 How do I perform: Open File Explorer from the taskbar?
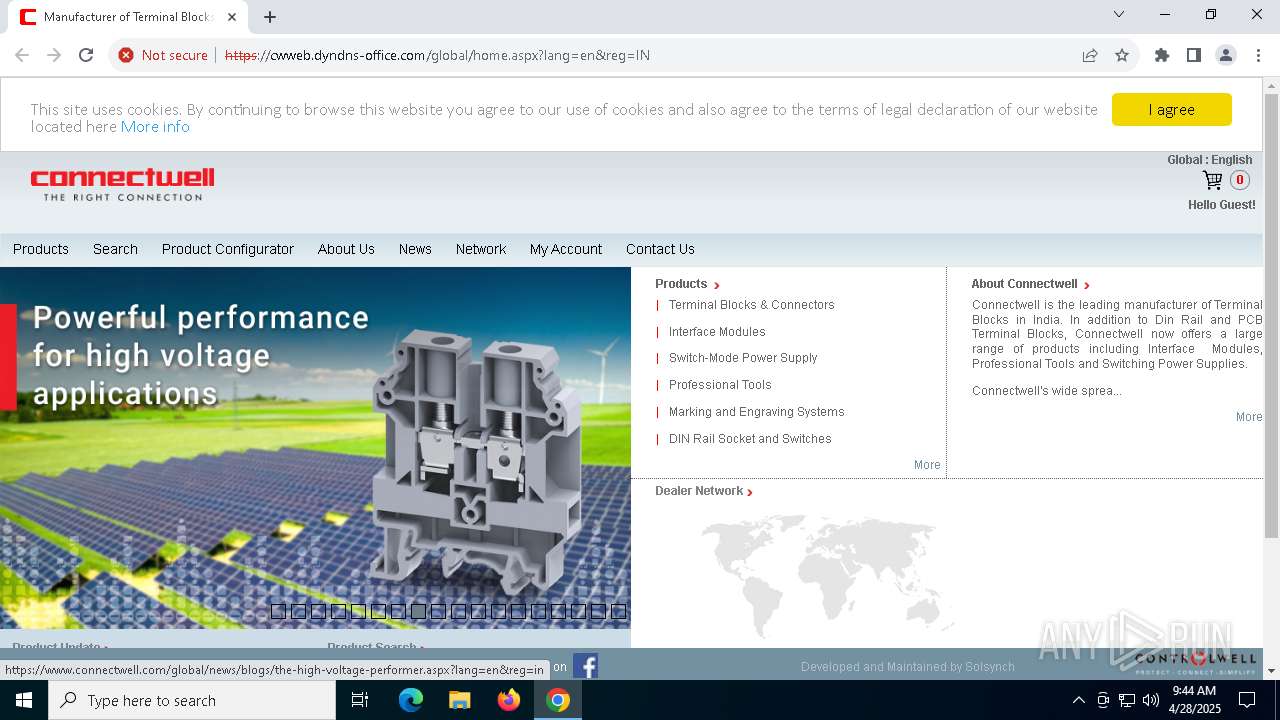[459, 700]
